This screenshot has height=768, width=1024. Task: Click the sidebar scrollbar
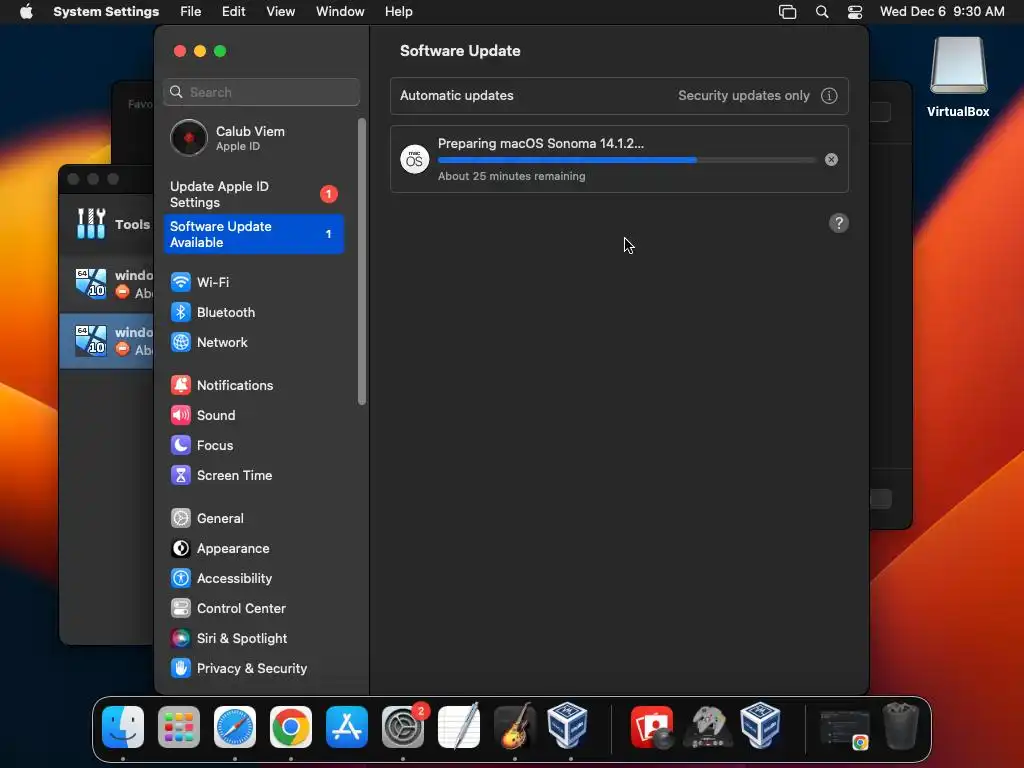[x=362, y=261]
